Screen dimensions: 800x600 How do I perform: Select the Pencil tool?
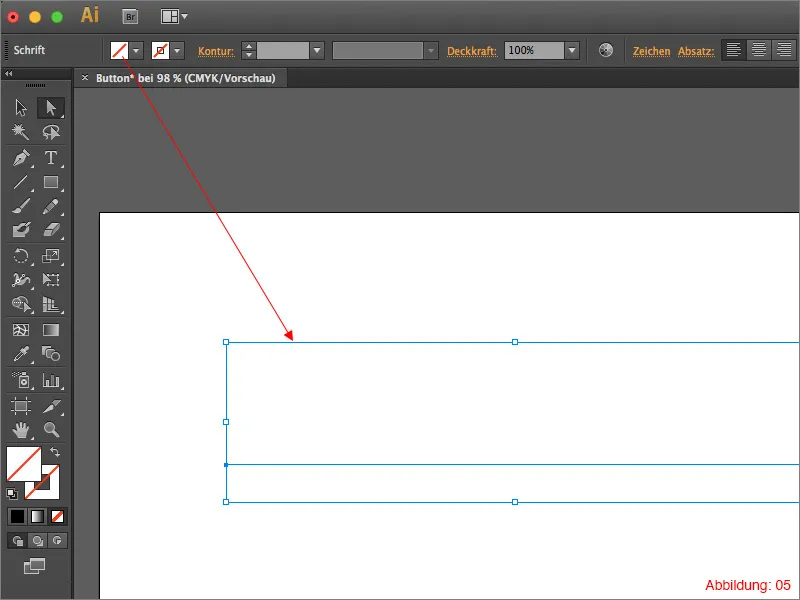tap(51, 206)
